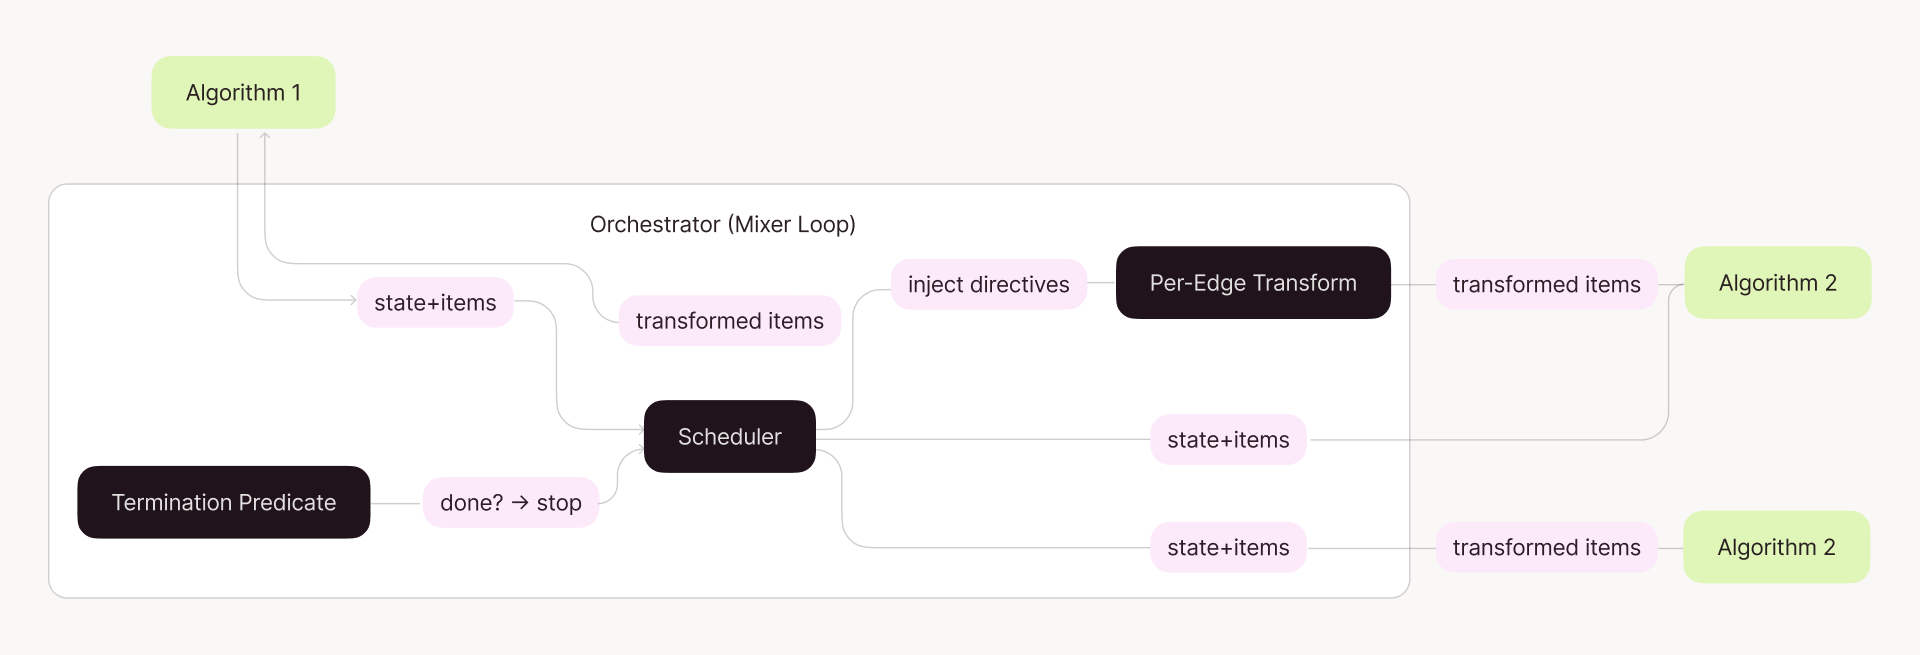Click the bottommost state+items edge label
The image size is (1920, 655).
click(x=1228, y=548)
